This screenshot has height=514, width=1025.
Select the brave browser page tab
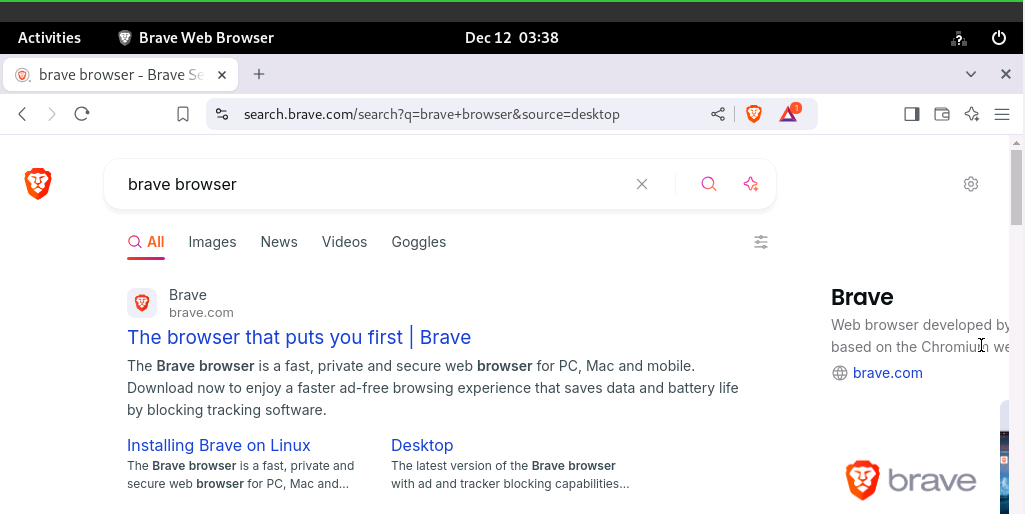[x=121, y=75]
